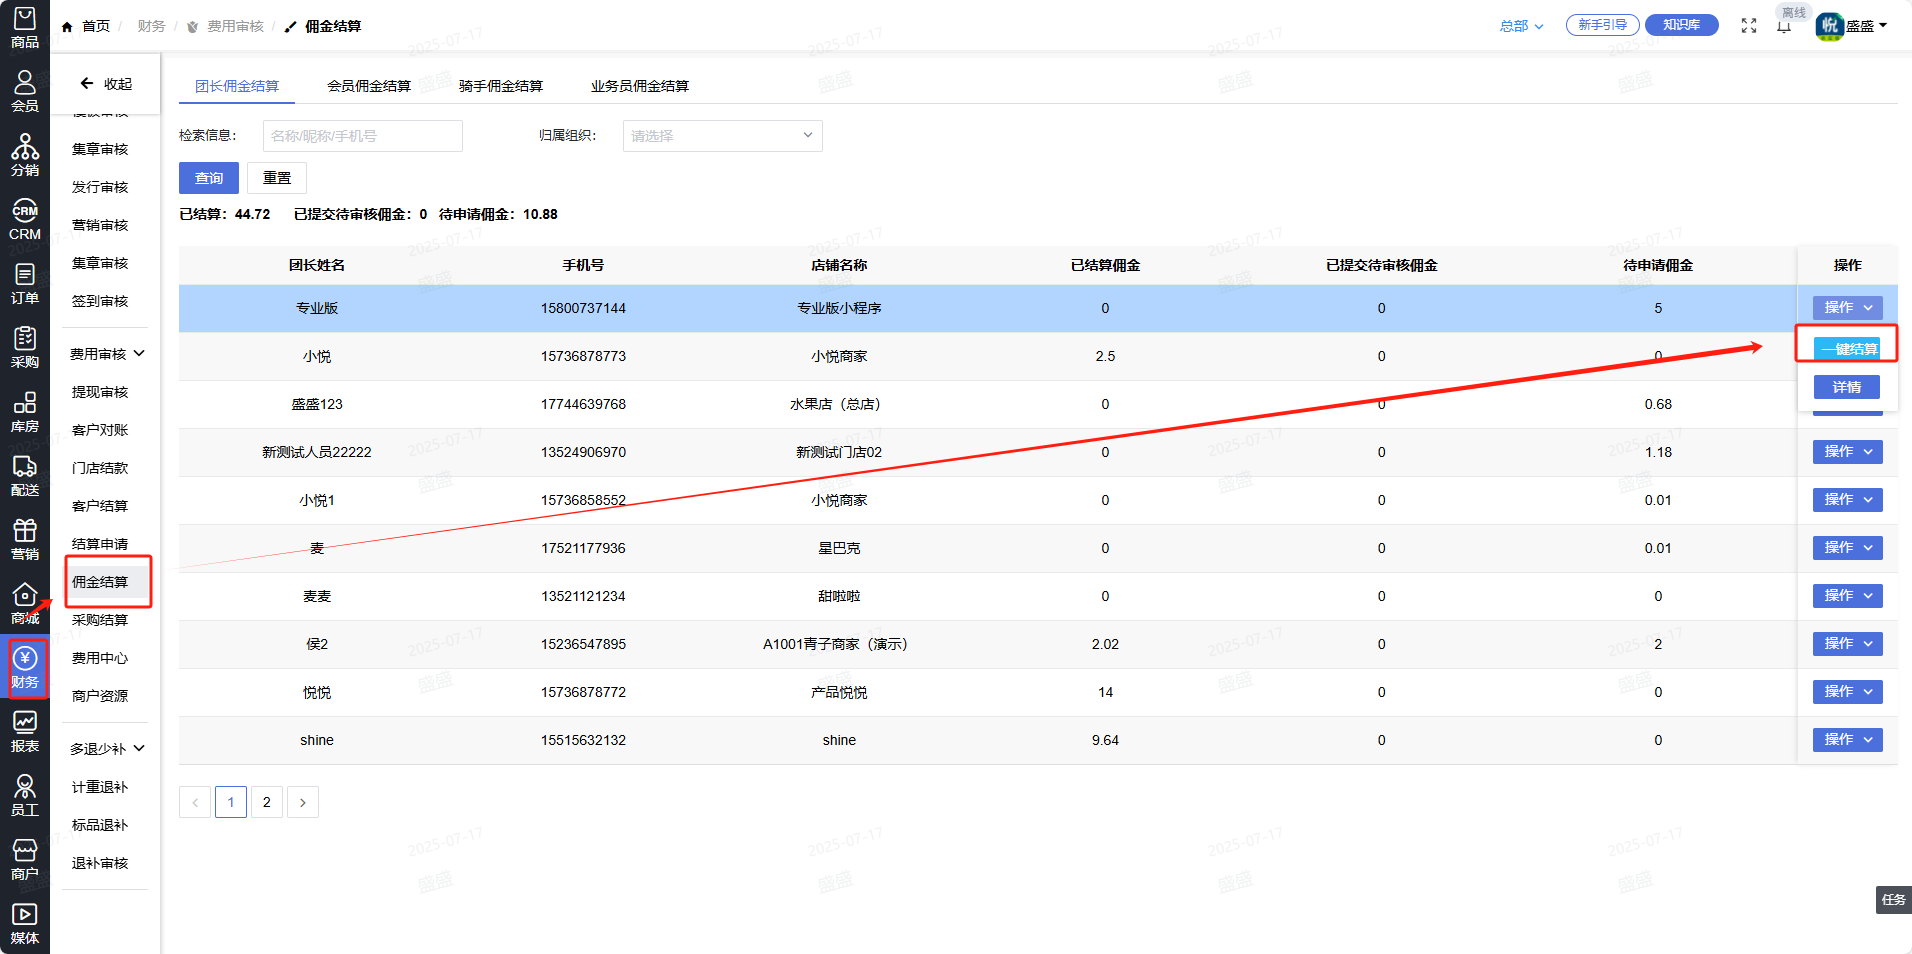This screenshot has width=1912, height=954.
Task: Go to page 2 of results
Action: point(266,802)
